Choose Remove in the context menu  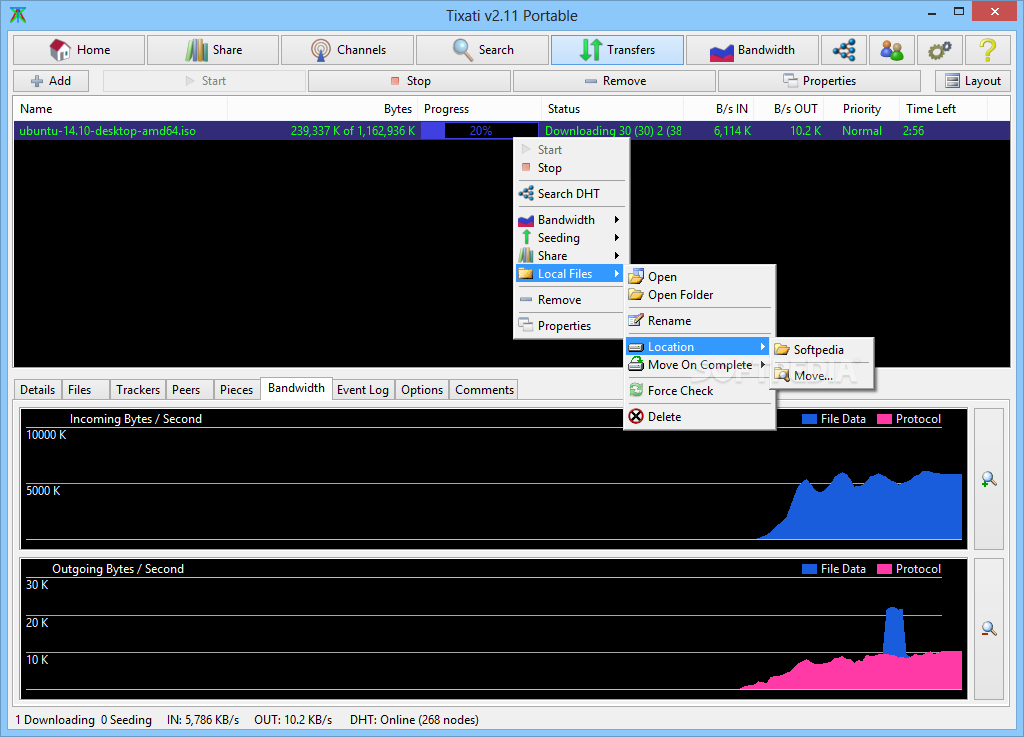pyautogui.click(x=571, y=300)
